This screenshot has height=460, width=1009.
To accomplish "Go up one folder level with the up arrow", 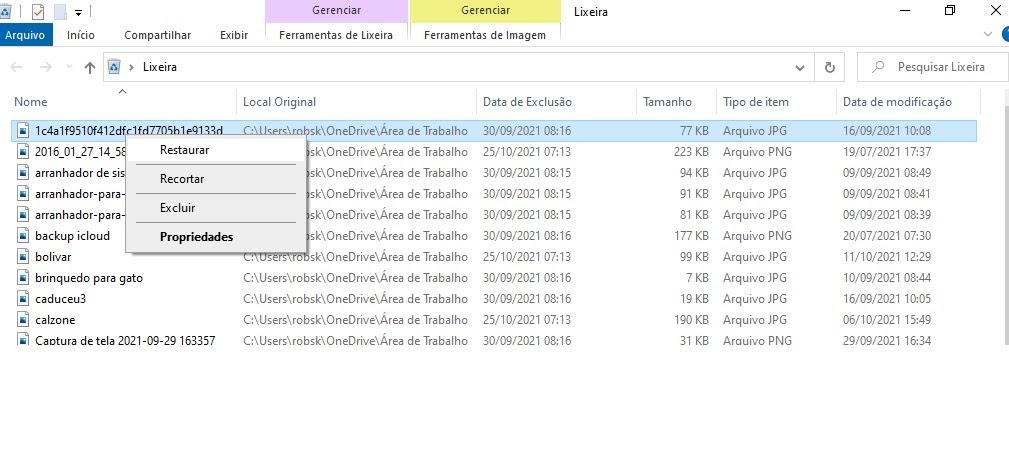I will tap(90, 67).
